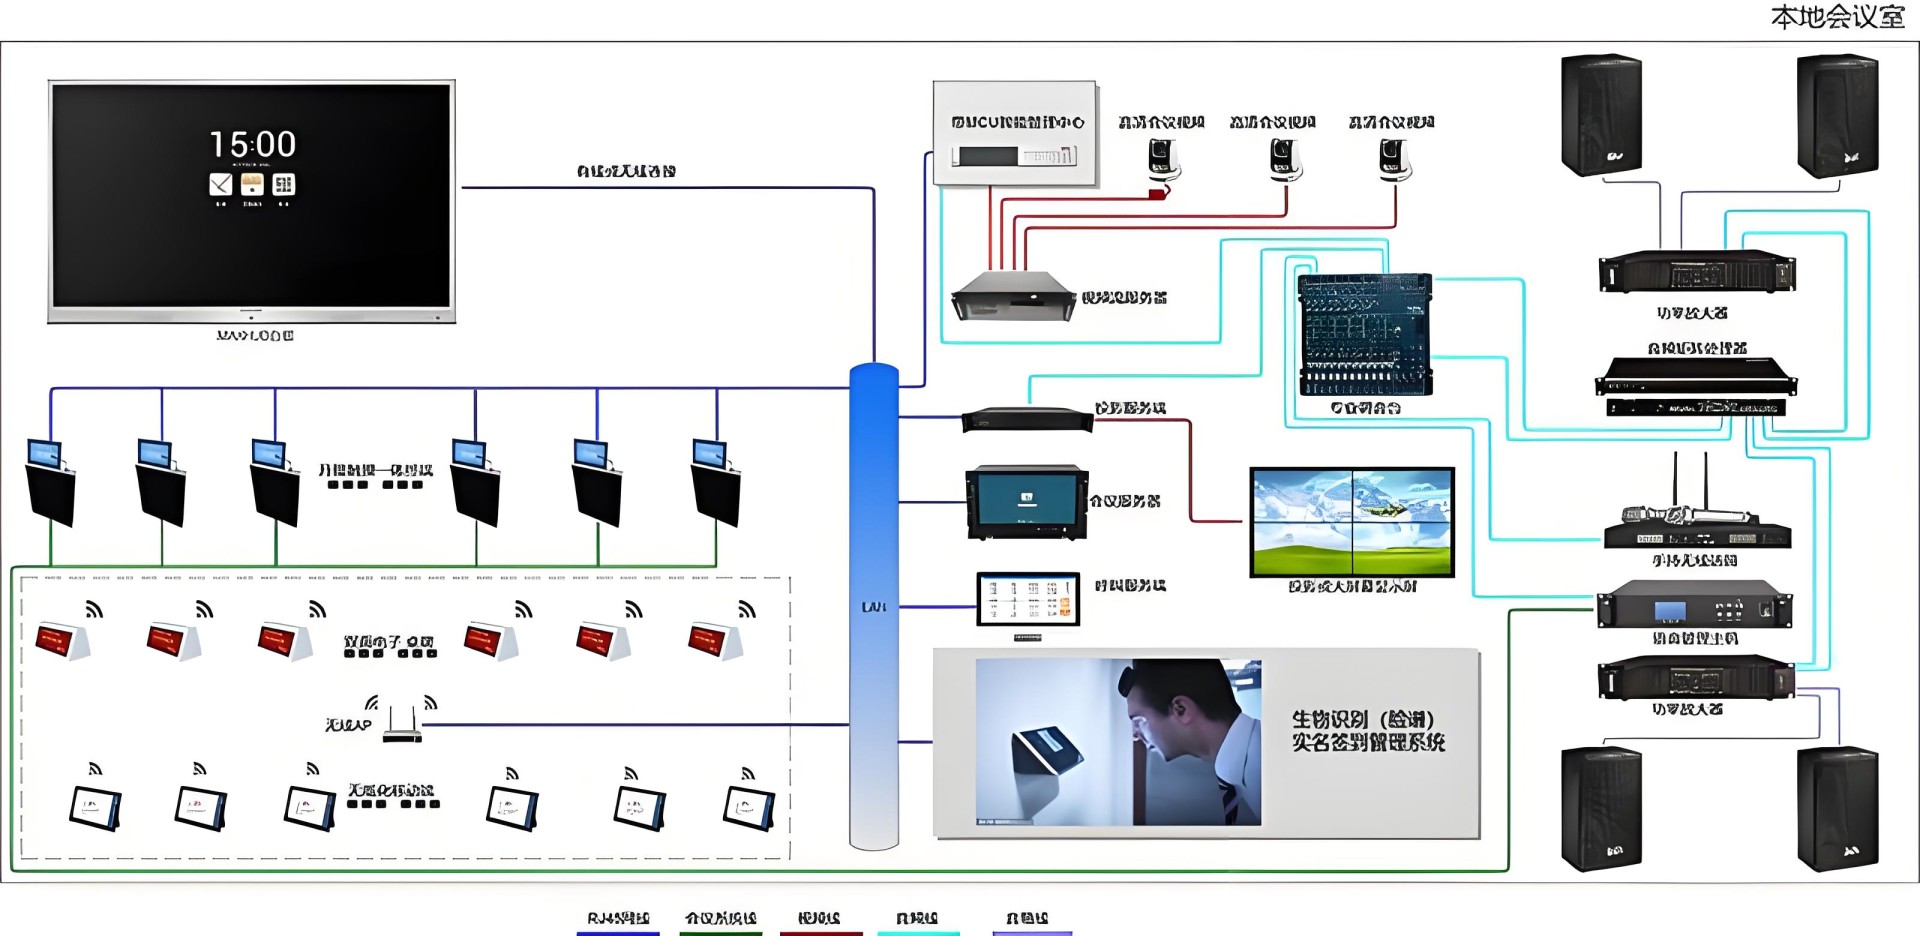
Task: Select the wireless microphone receiver with antennas
Action: click(x=1697, y=519)
